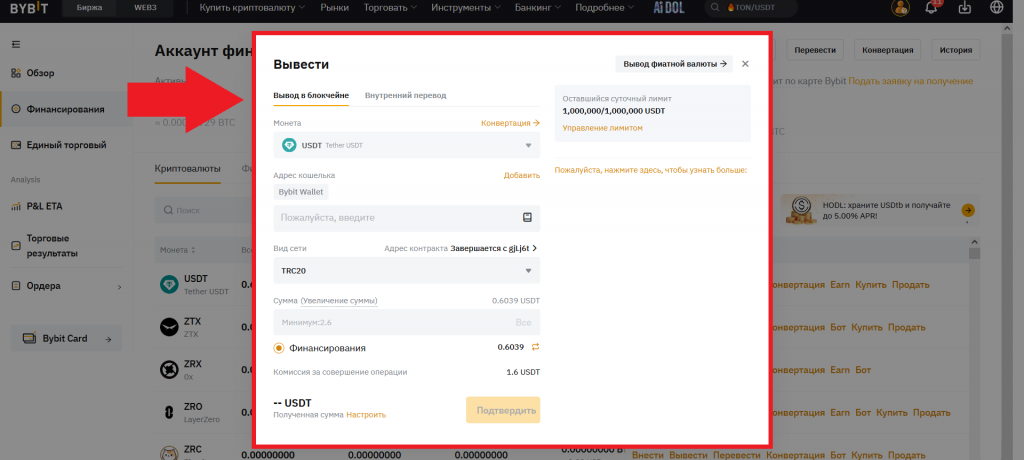This screenshot has height=460, width=1024.
Task: Click Earn in the ZRX row
Action: tap(840, 370)
